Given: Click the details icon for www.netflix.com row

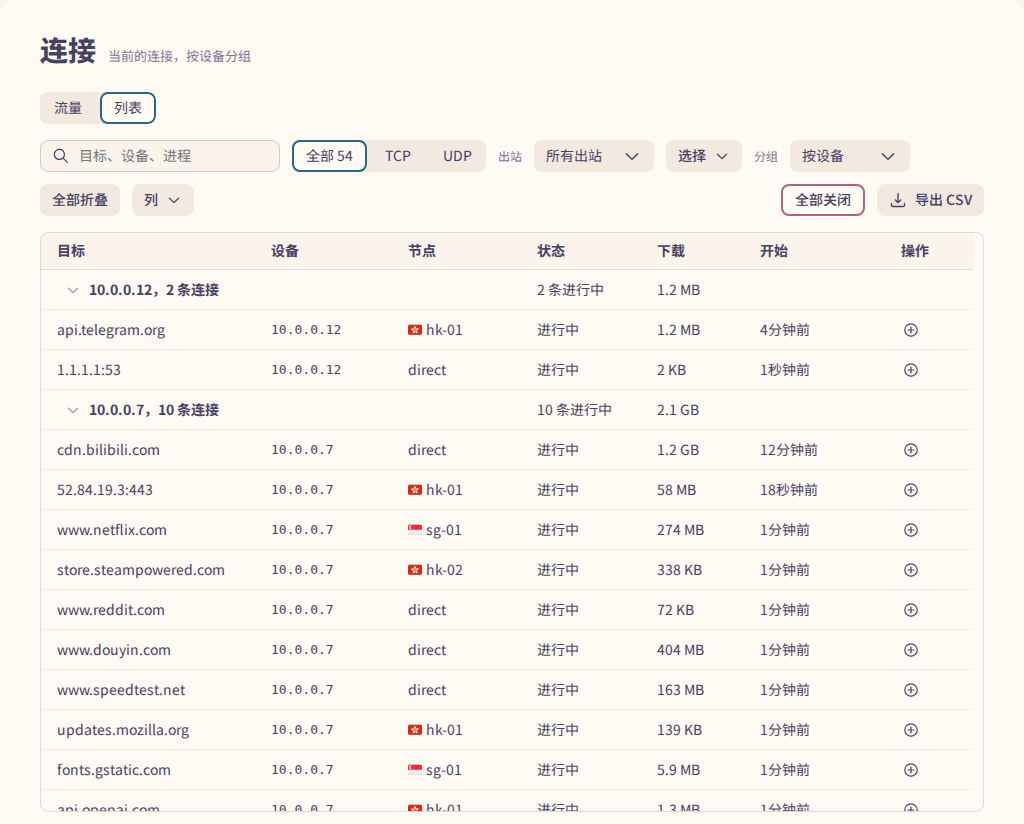Looking at the screenshot, I should coord(910,530).
